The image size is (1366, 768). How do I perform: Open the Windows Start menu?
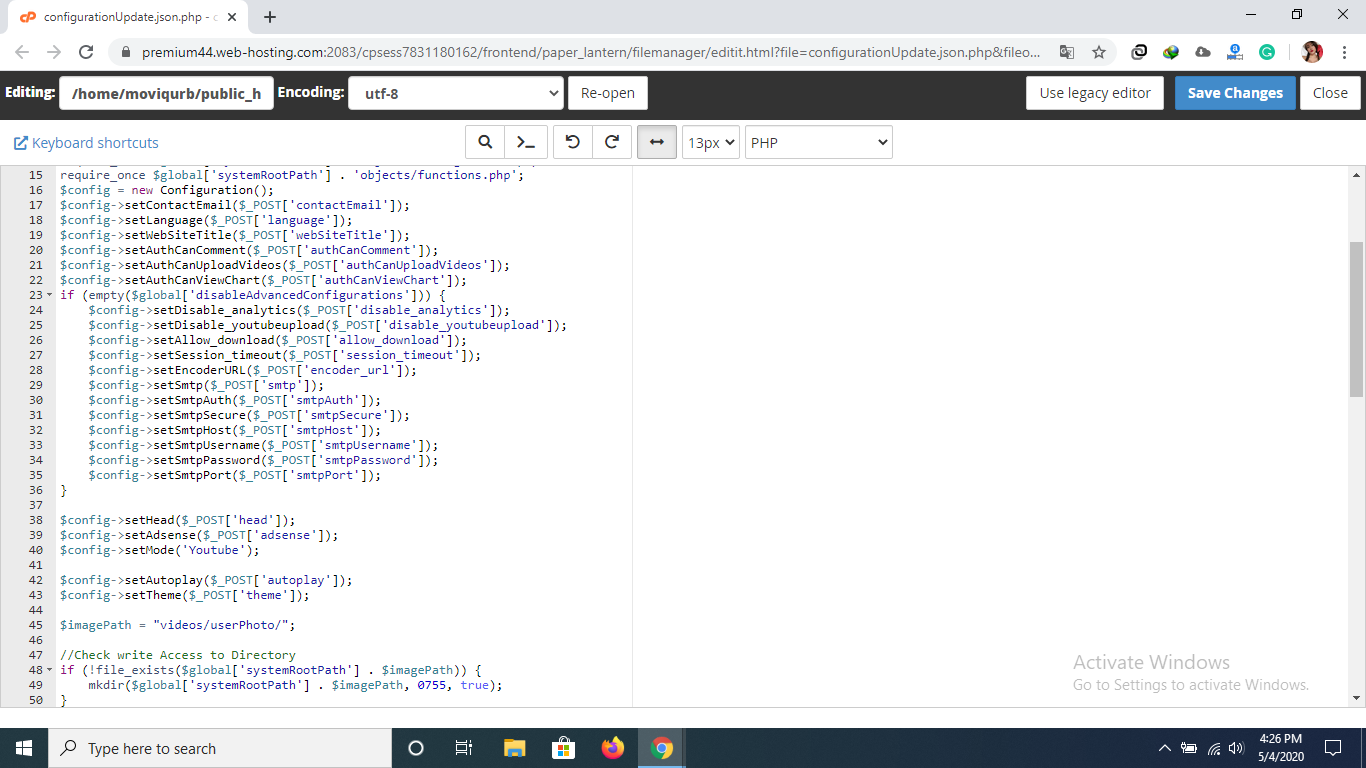click(x=24, y=748)
